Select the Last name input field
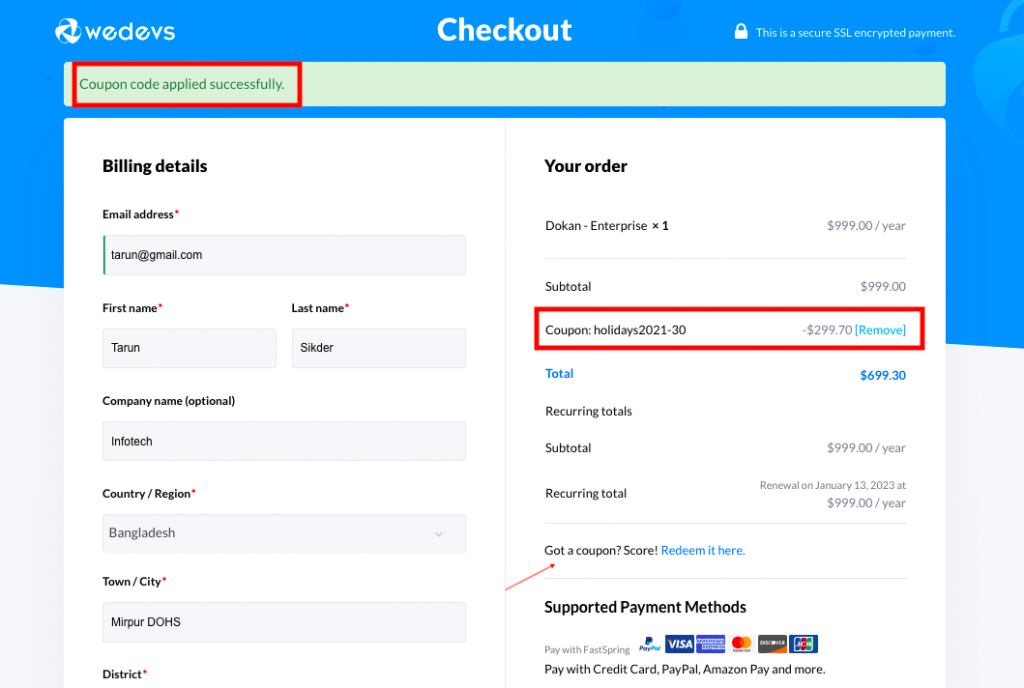Viewport: 1024px width, 688px height. 379,348
